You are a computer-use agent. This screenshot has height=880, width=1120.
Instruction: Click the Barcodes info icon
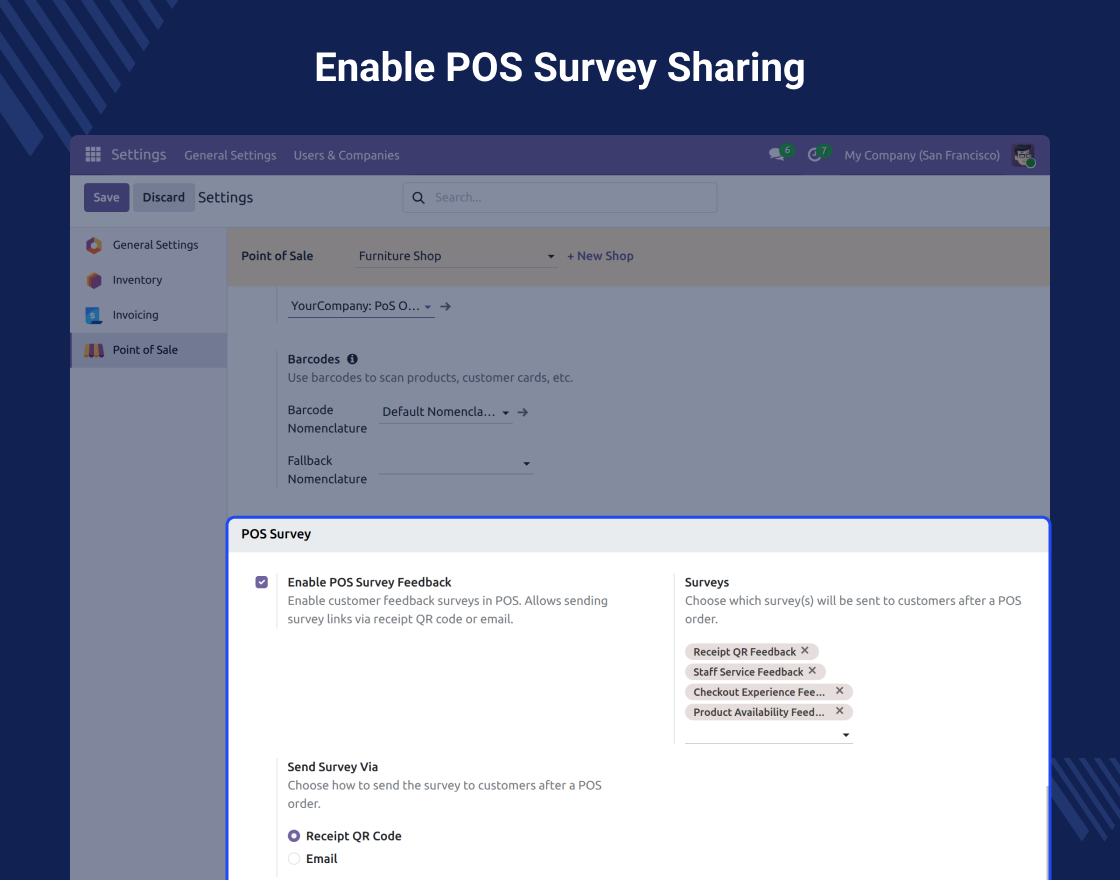coord(352,359)
